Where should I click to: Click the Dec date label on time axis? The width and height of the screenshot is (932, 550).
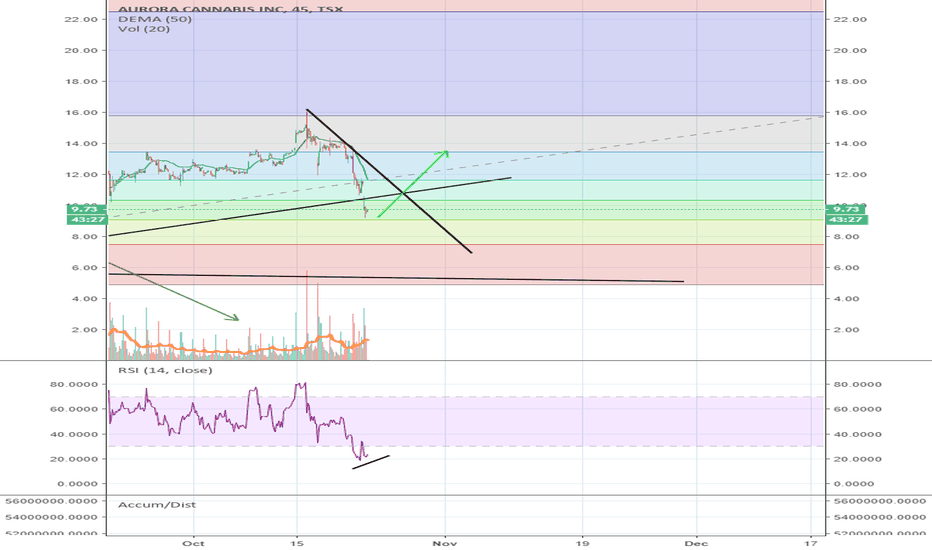click(696, 543)
